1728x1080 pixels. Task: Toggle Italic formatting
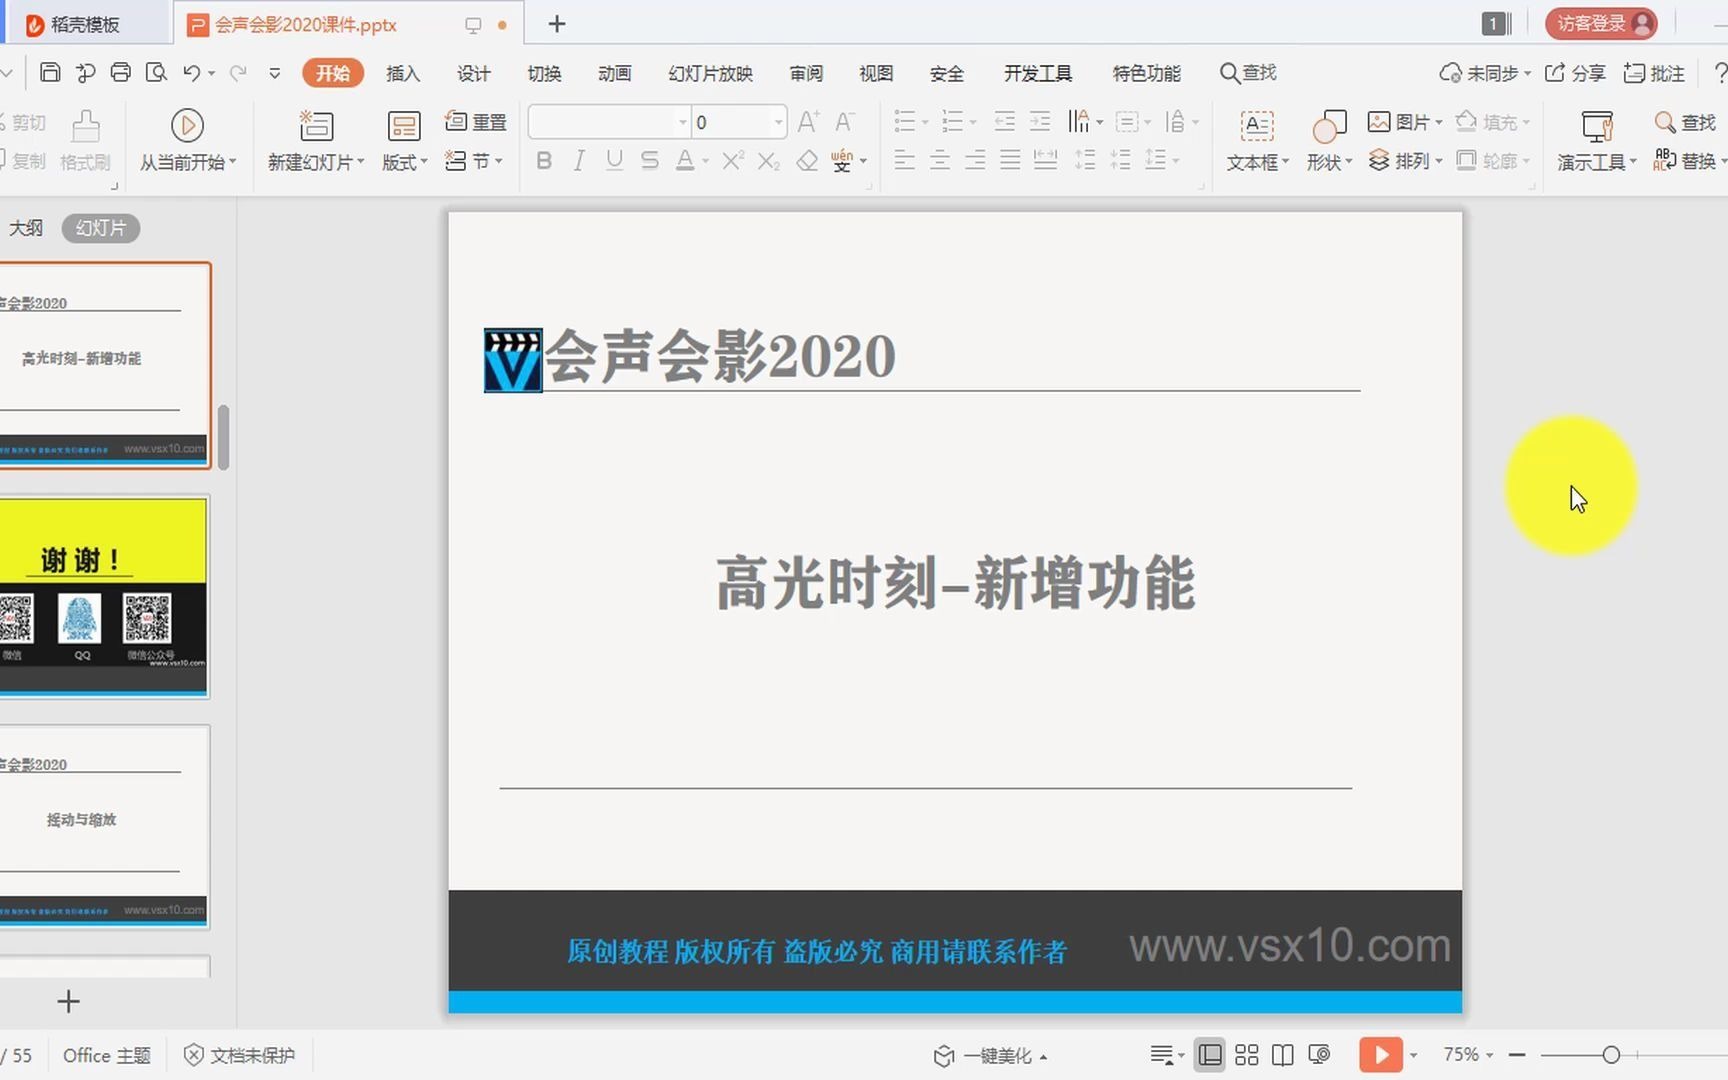click(579, 160)
